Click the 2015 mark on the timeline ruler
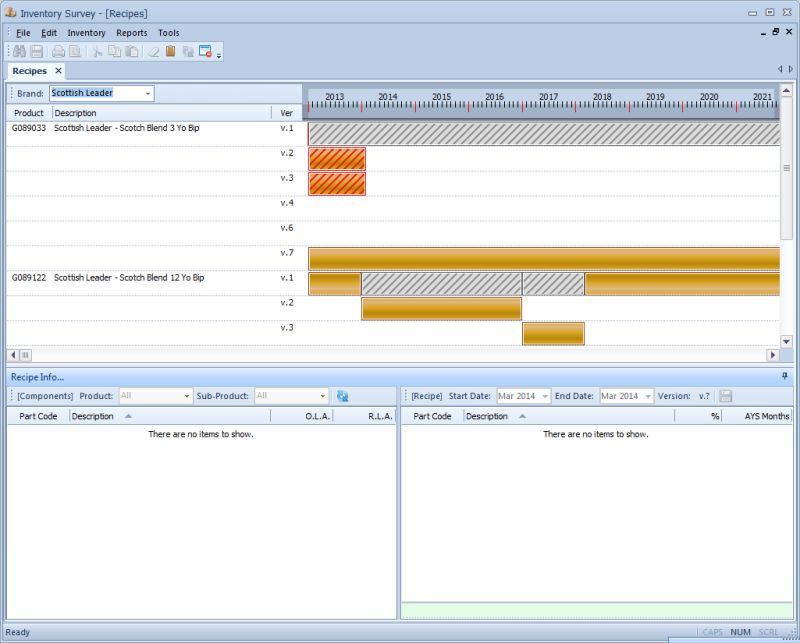 [443, 90]
